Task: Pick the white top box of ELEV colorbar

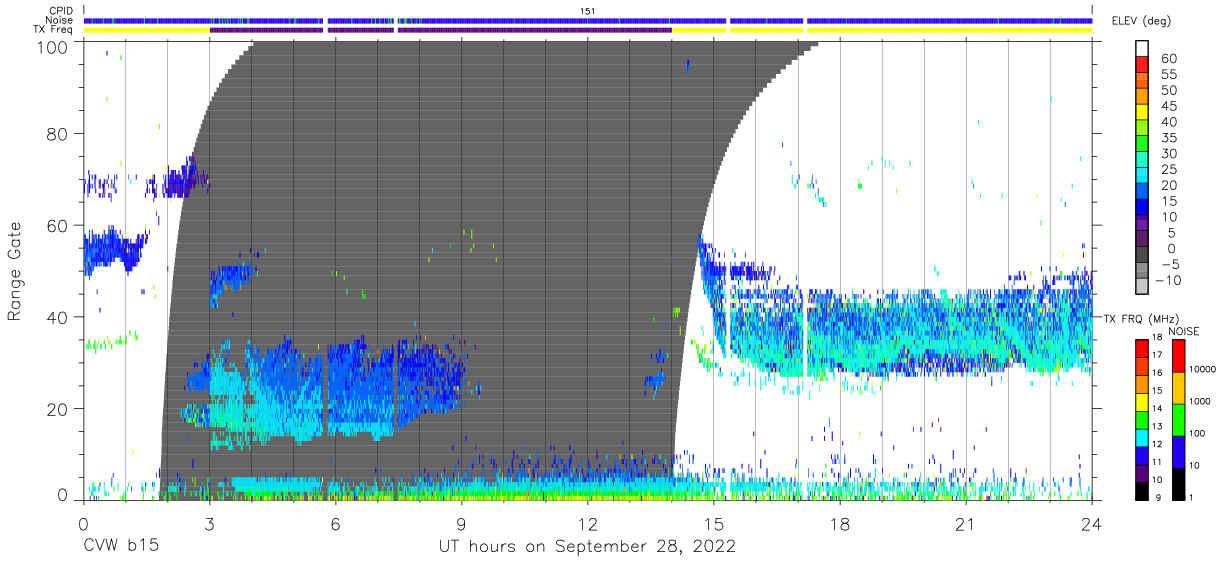Action: tap(1142, 49)
